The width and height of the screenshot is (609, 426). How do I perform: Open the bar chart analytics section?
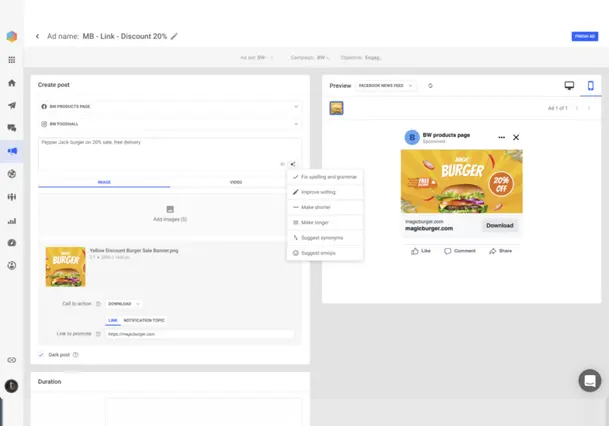coord(12,221)
